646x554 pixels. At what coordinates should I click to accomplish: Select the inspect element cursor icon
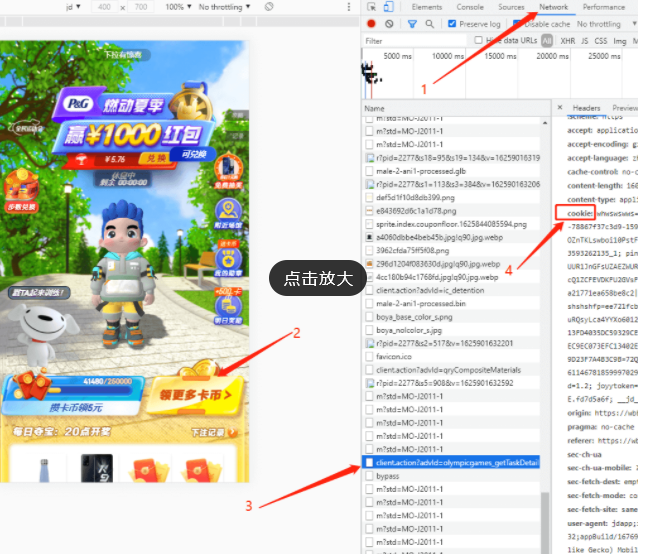(x=371, y=7)
